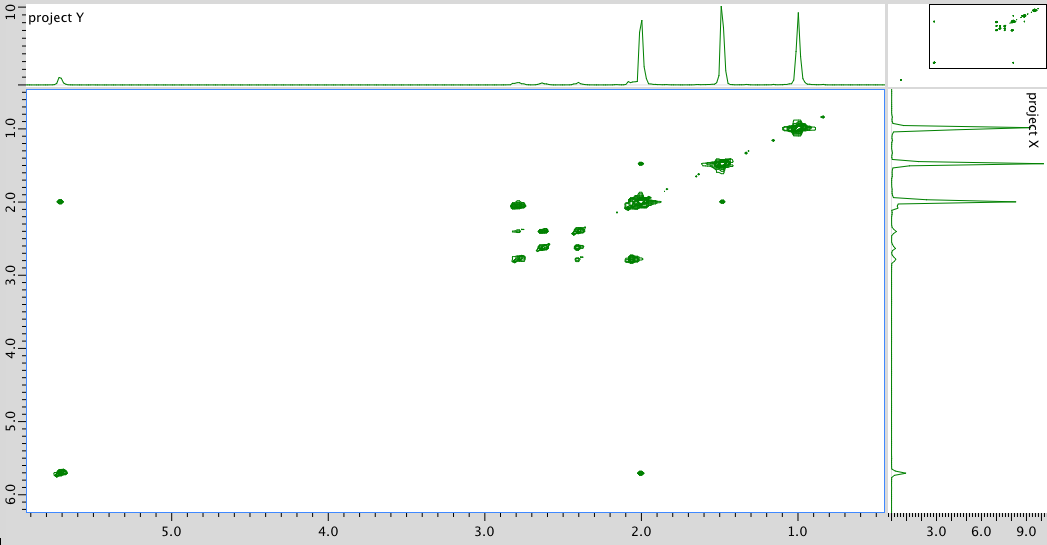This screenshot has height=545, width=1047.
Task: Click the bottom cross peak at 2.0/5.7
Action: pyautogui.click(x=640, y=472)
